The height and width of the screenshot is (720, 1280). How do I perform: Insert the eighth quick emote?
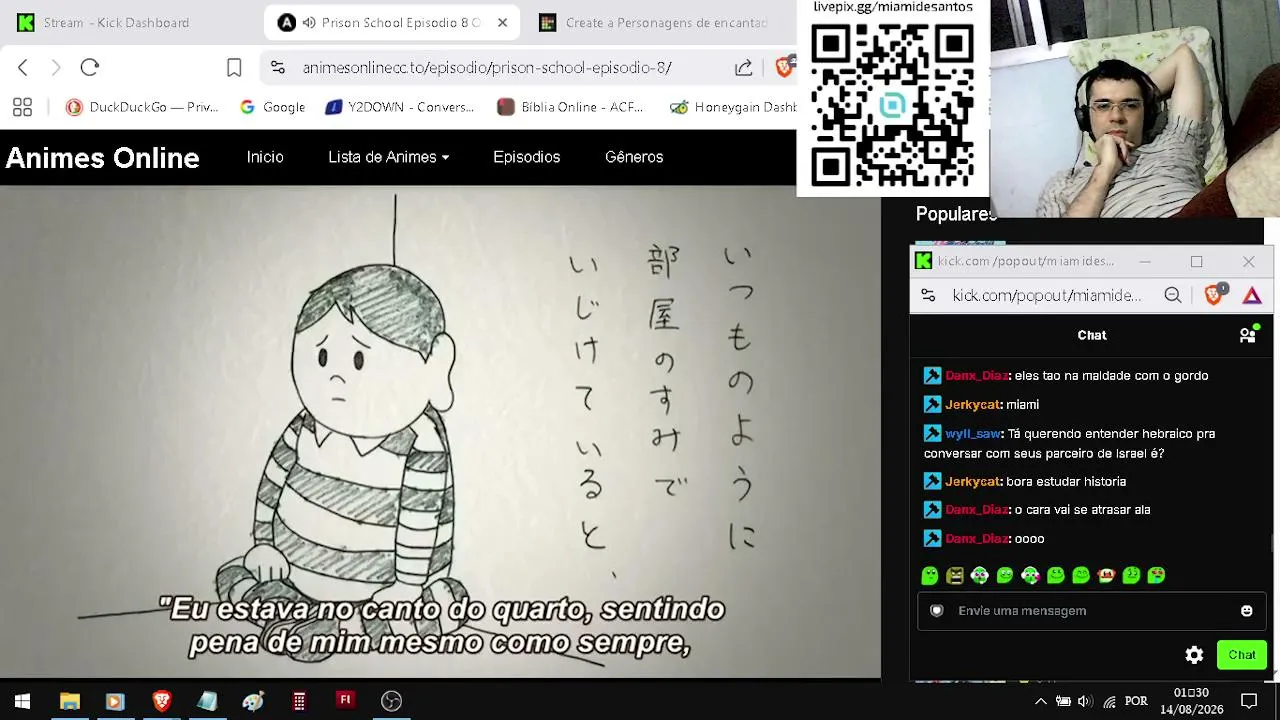1106,575
